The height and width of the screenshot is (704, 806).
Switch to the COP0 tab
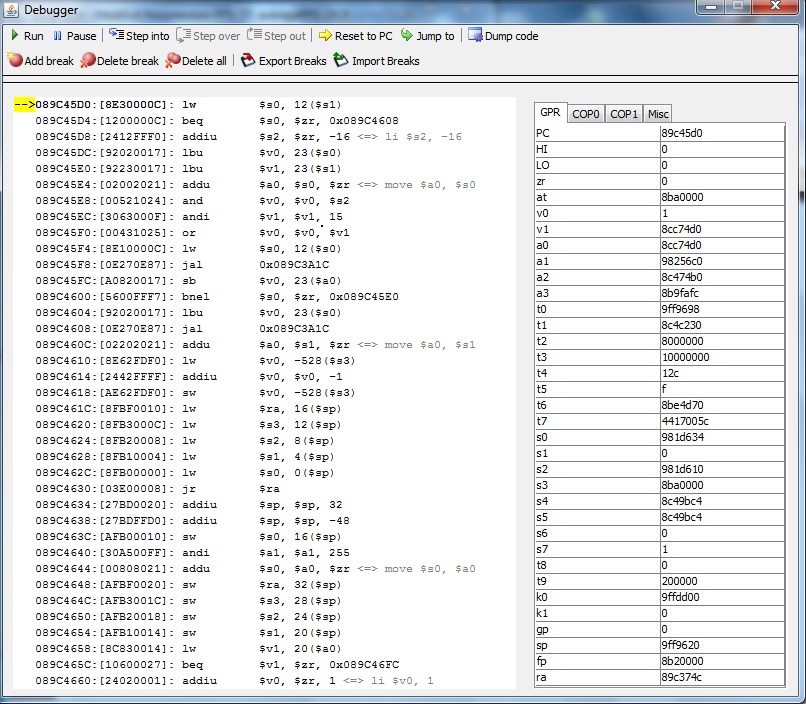(585, 114)
